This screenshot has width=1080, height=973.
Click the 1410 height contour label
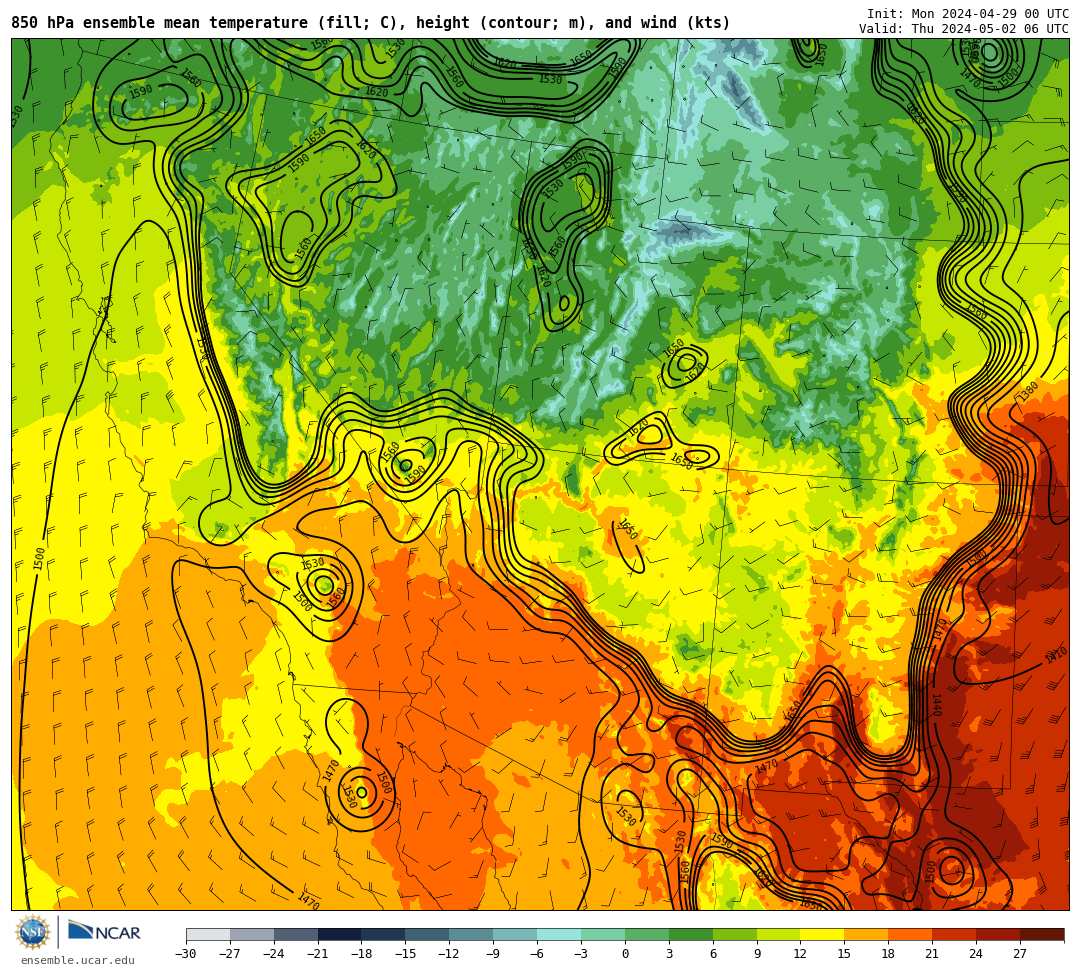[x=1056, y=655]
